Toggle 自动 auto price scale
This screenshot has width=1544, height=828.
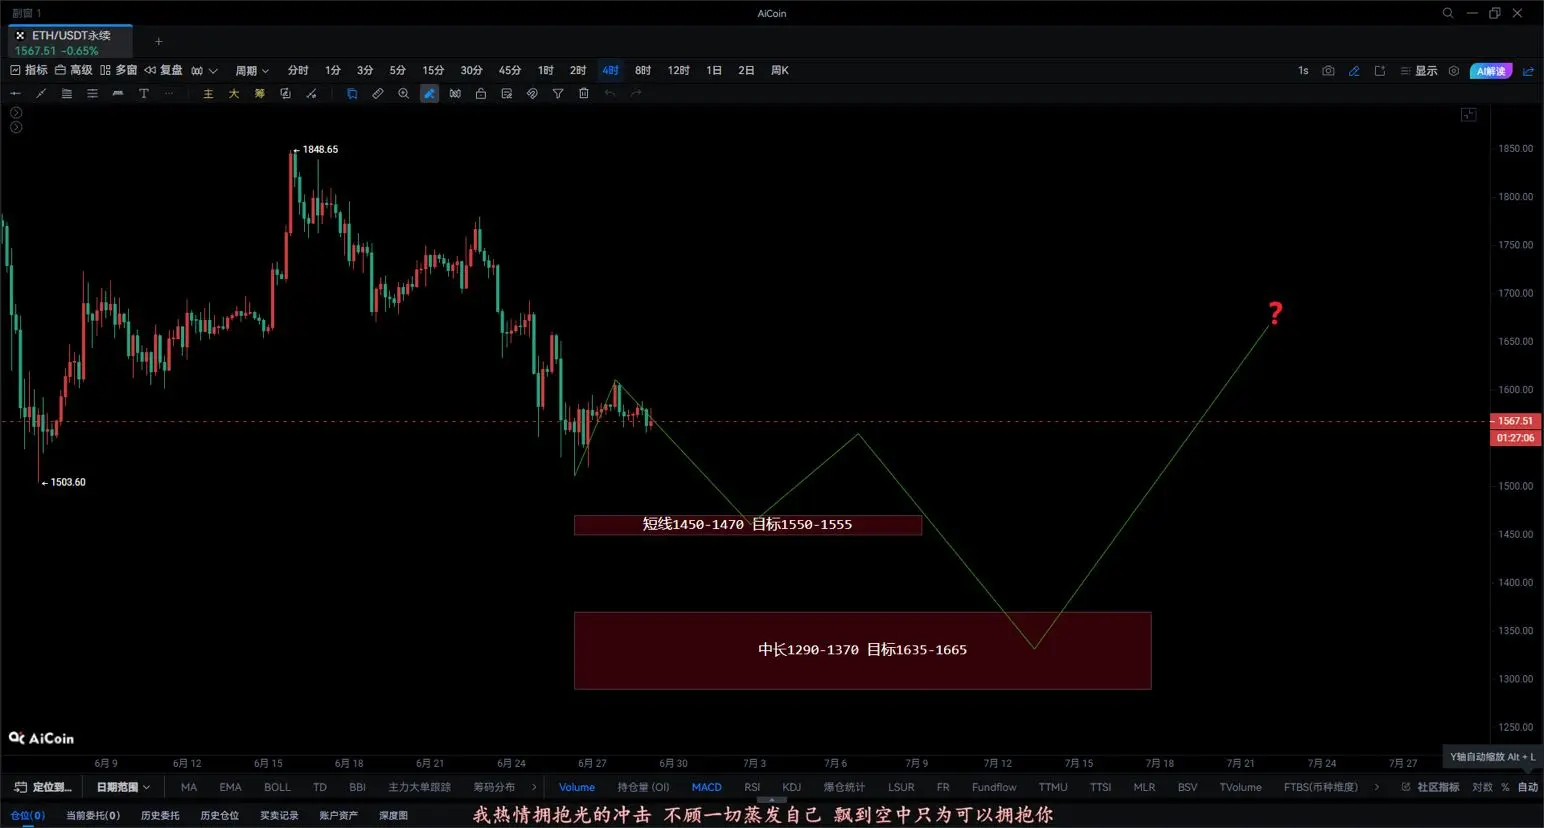(1528, 788)
